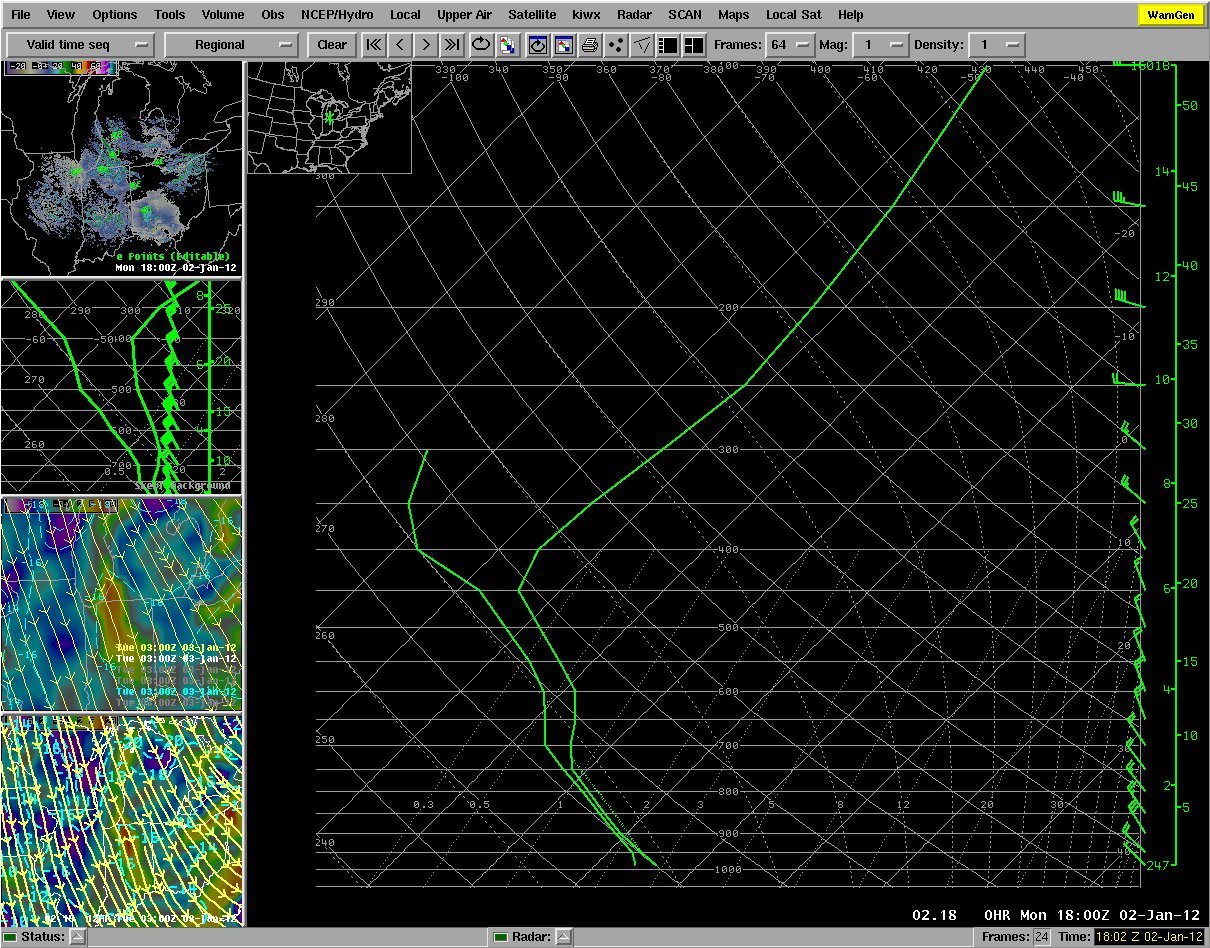Screen dimensions: 1210x948
Task: Switch to four-panel layout icon
Action: [x=694, y=44]
